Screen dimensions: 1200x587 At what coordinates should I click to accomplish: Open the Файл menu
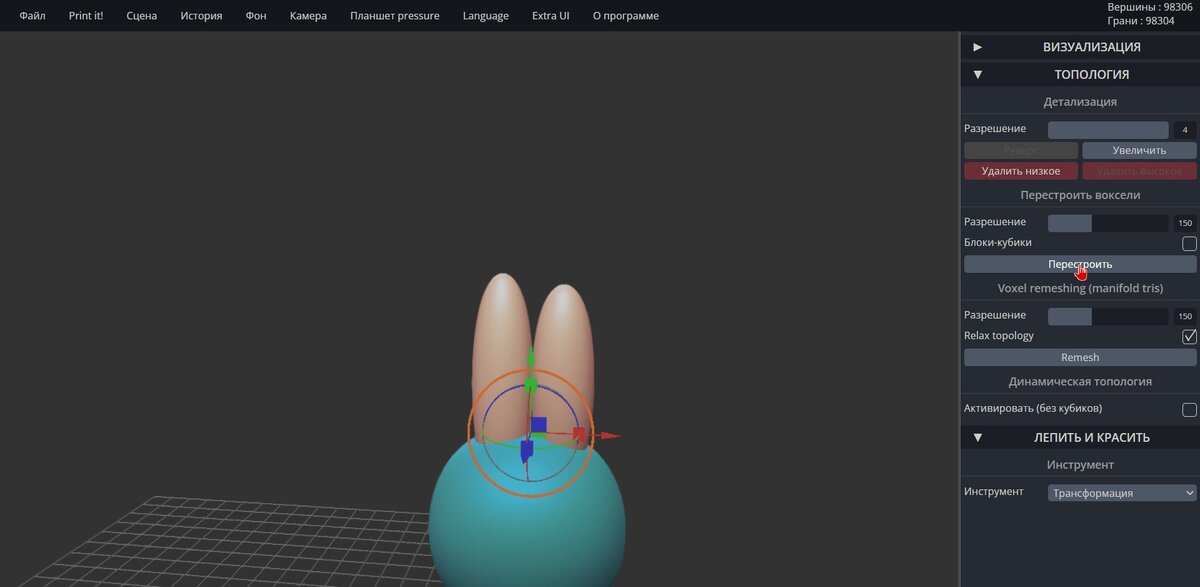tap(32, 16)
